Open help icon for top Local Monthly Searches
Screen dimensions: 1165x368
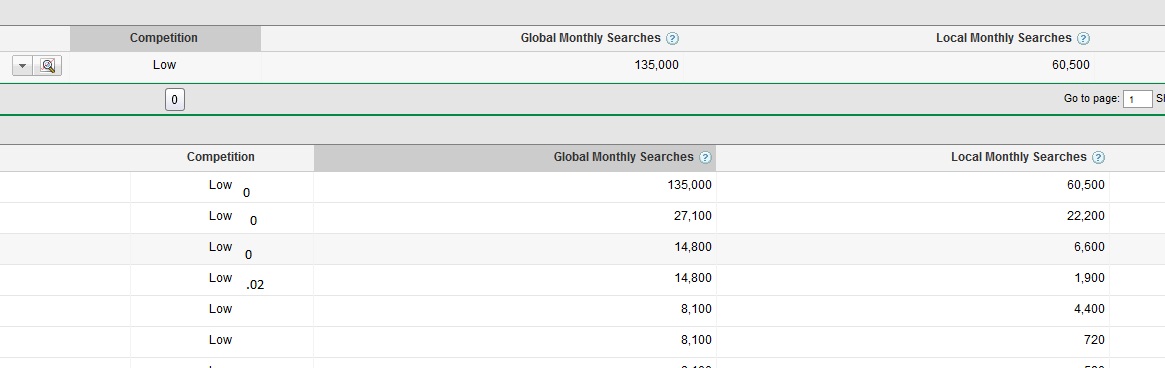(1083, 39)
